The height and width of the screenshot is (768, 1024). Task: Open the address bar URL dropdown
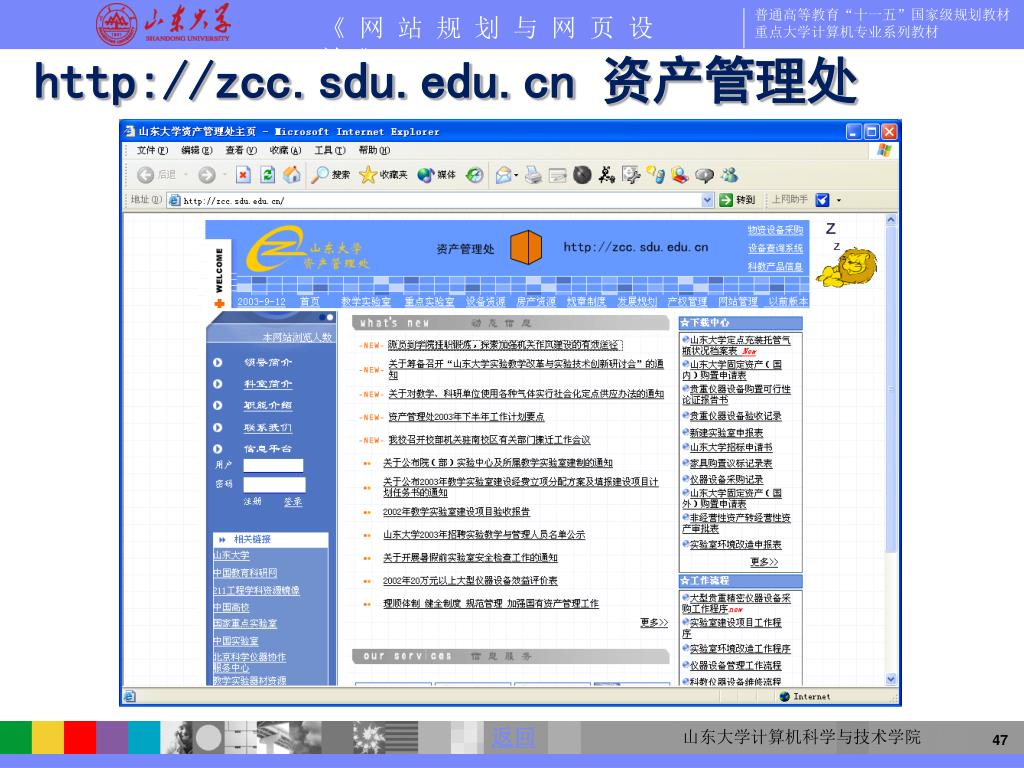pos(707,200)
